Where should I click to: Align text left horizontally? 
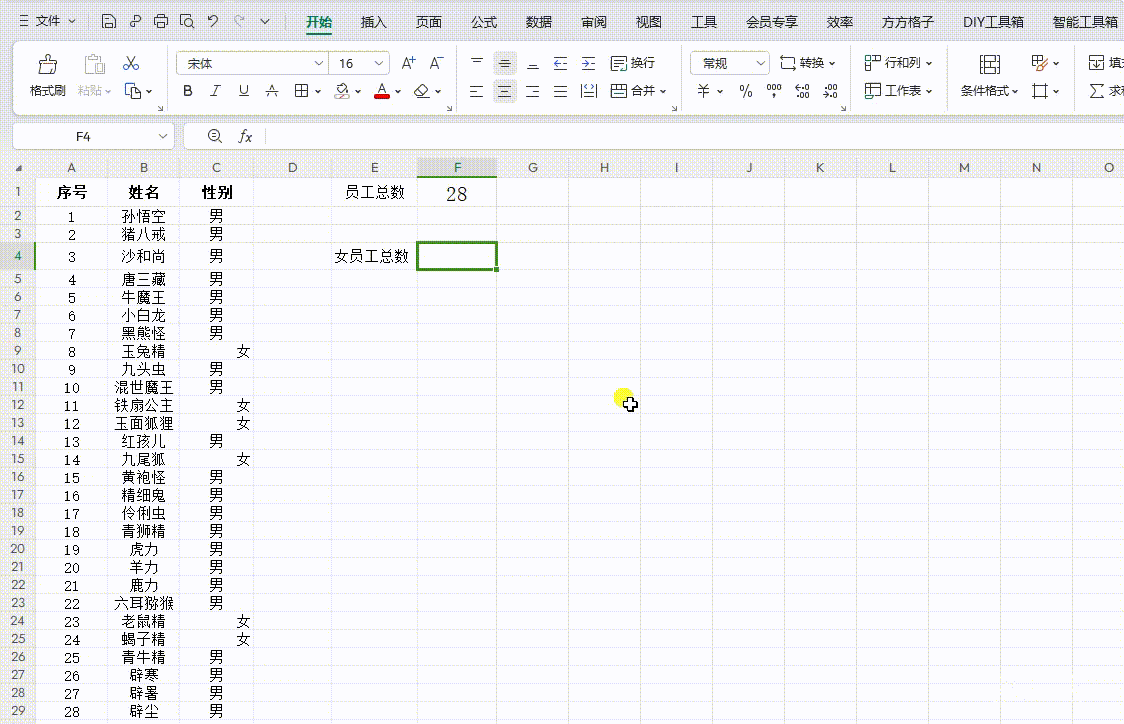pos(477,91)
